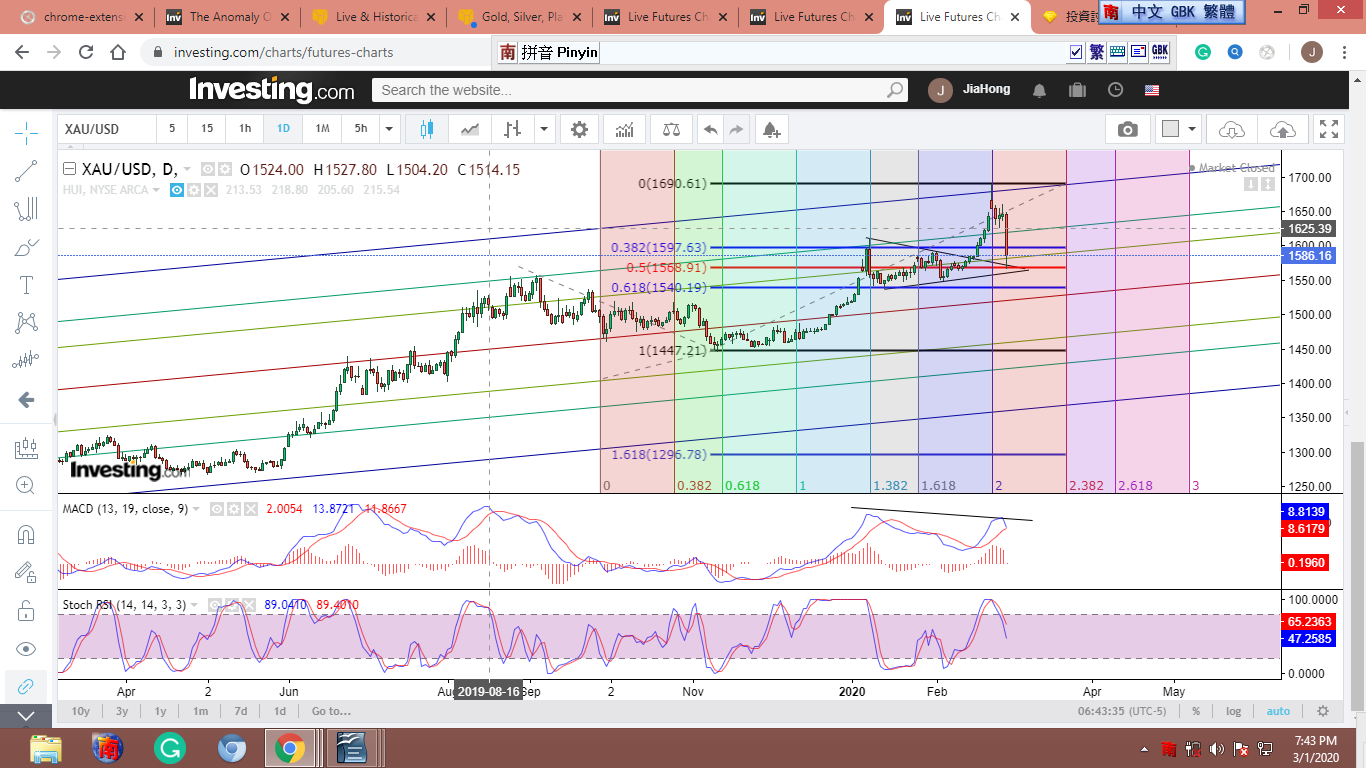Save chart layout to cloud upload icon
Viewport: 1366px width, 768px height.
pyautogui.click(x=1282, y=129)
